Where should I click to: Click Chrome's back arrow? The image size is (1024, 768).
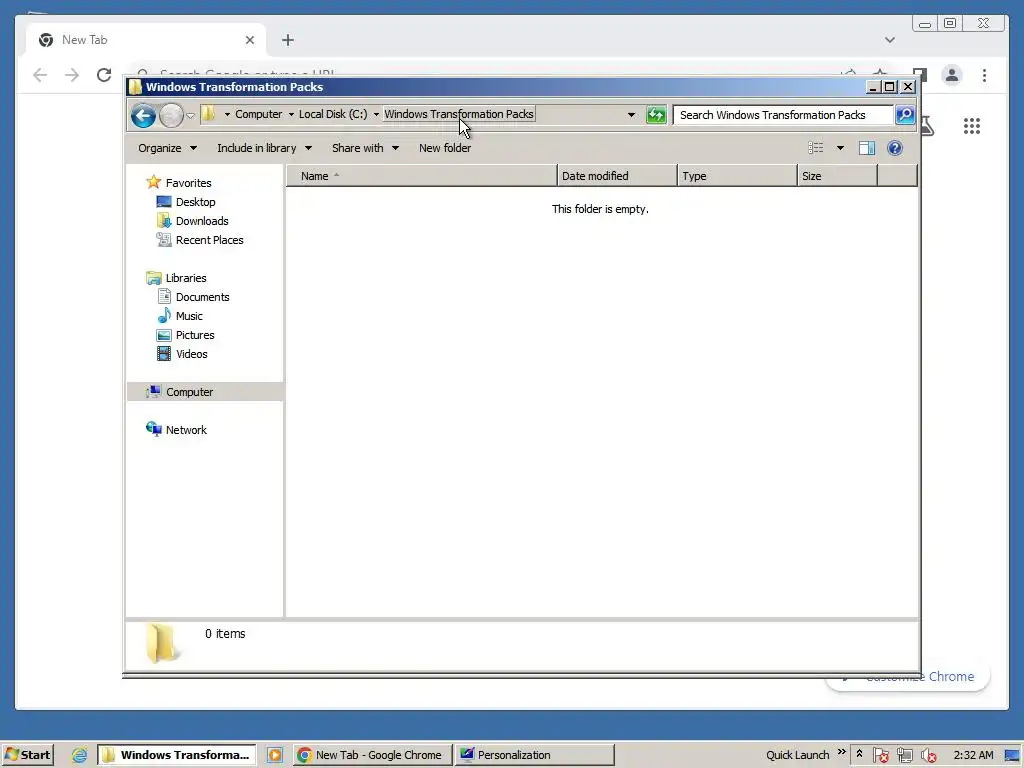40,75
